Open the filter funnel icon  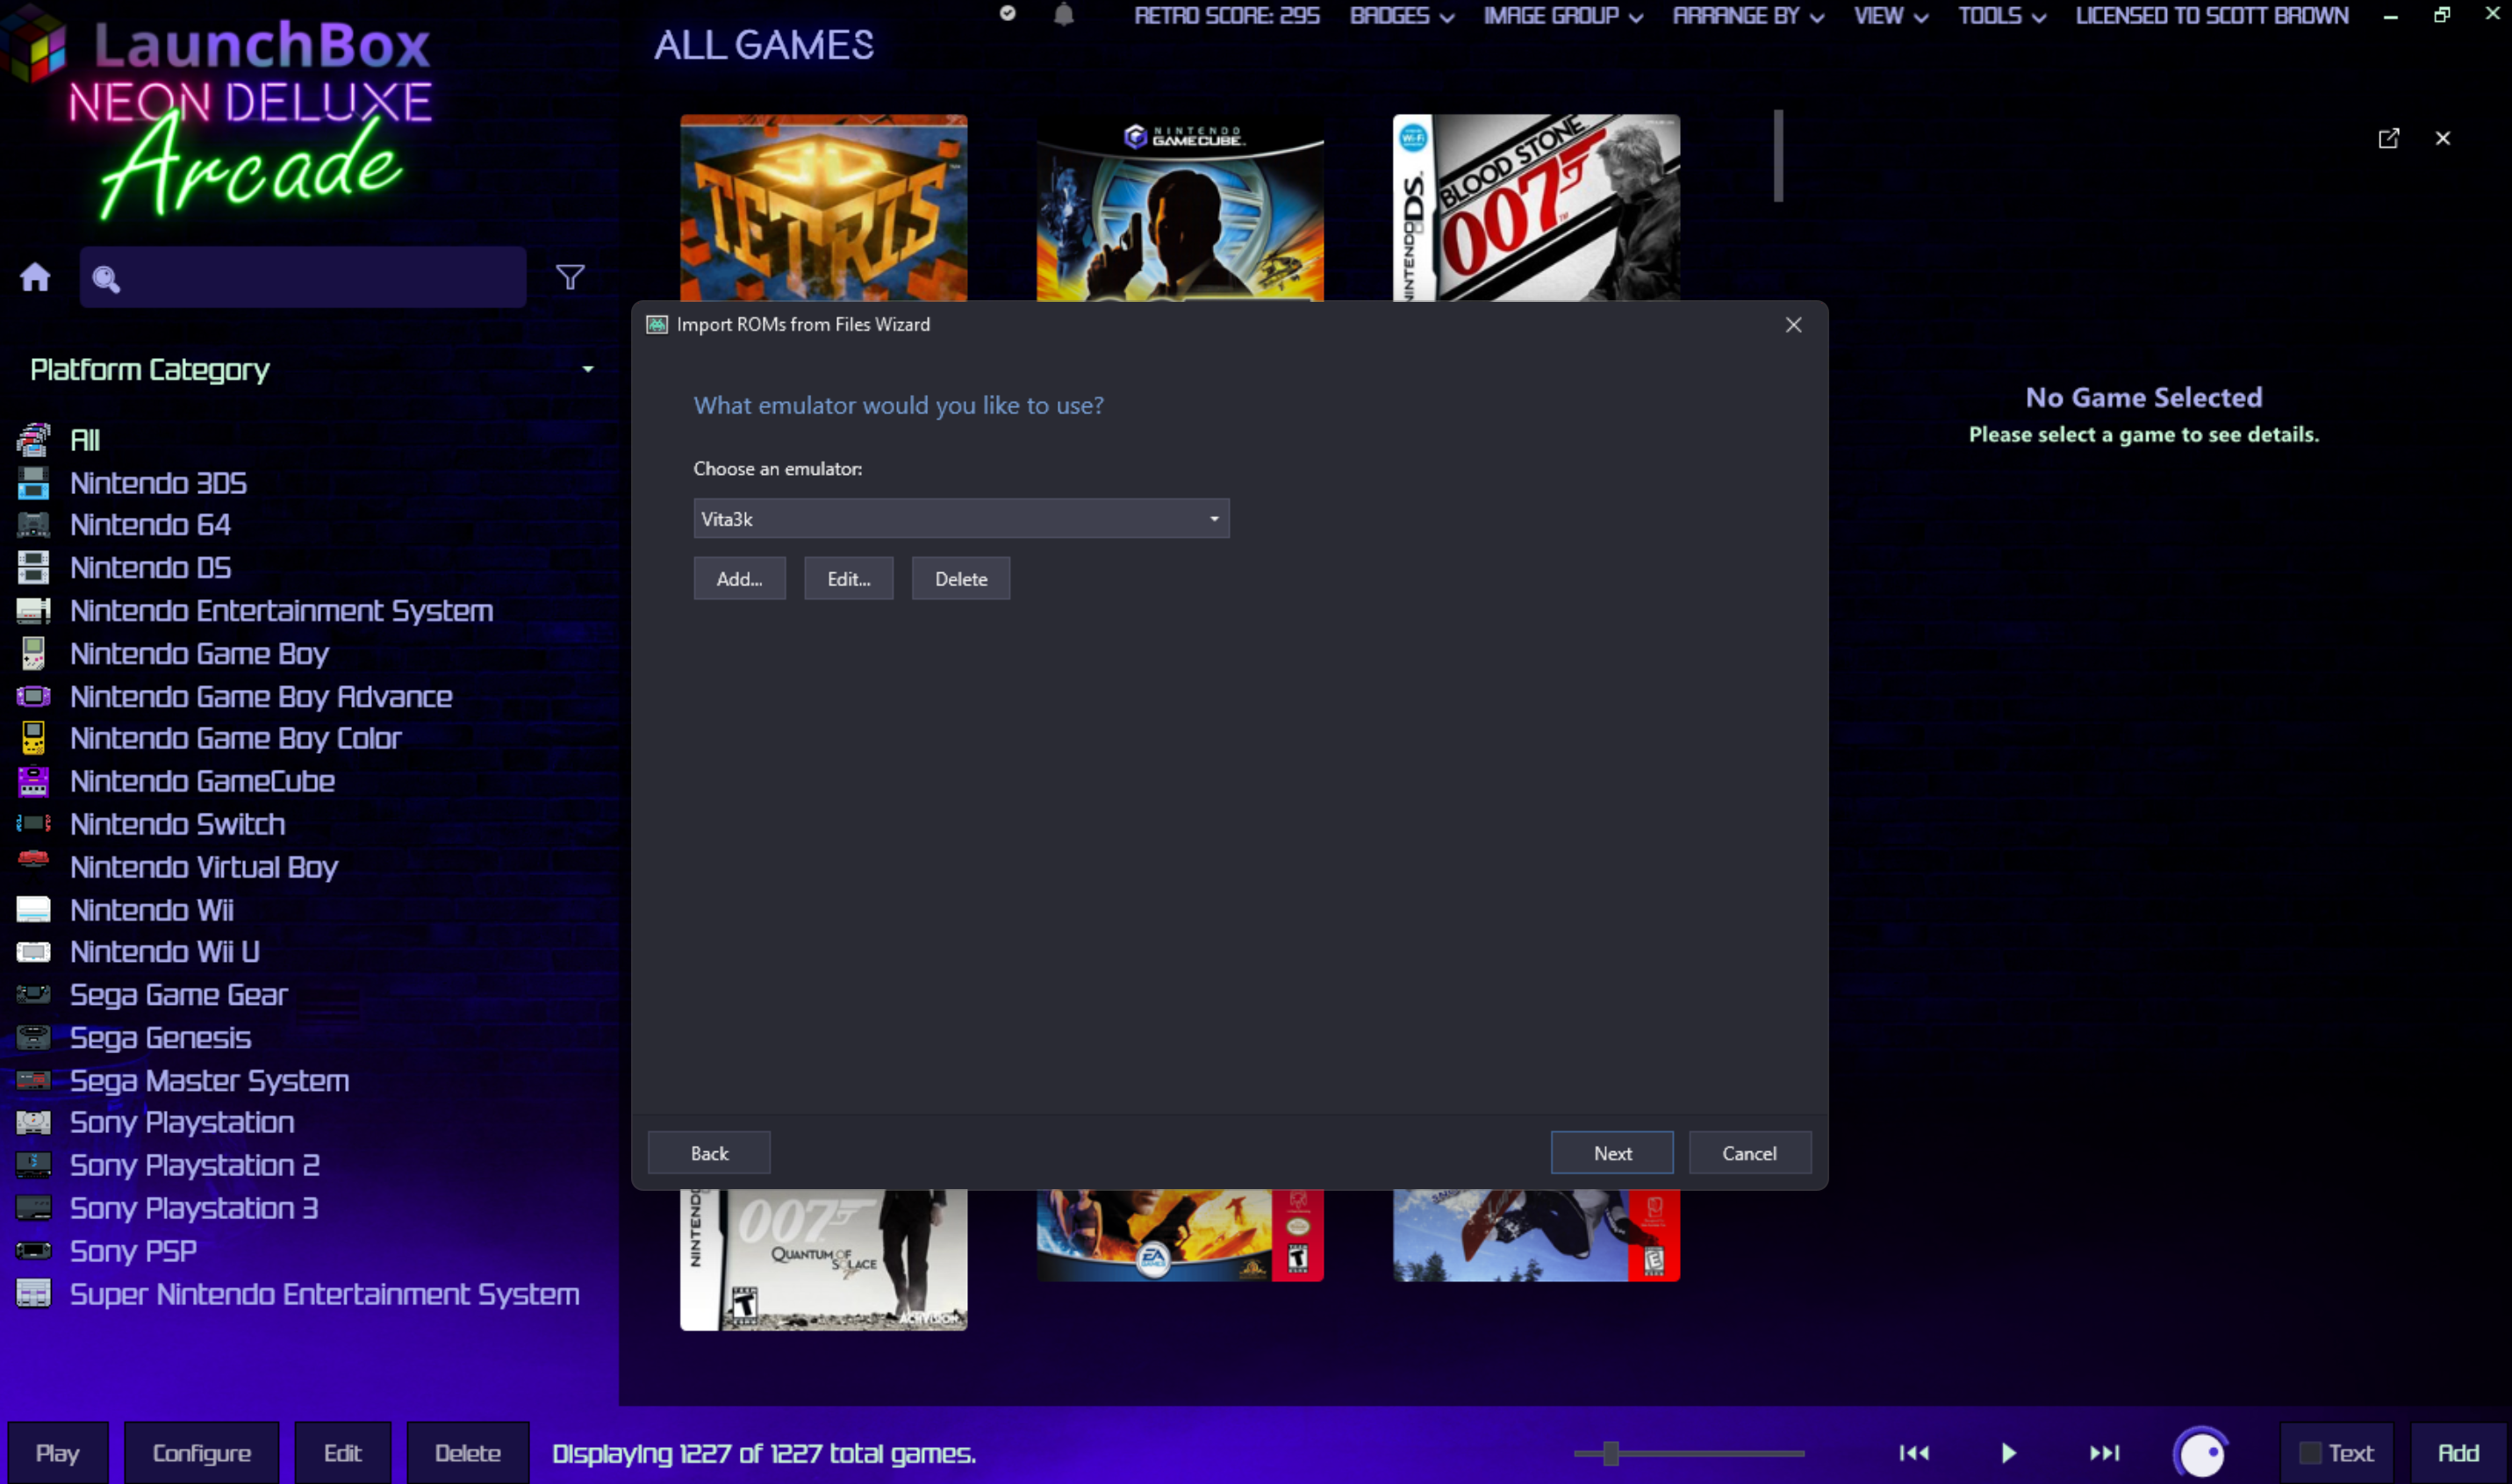(x=570, y=277)
